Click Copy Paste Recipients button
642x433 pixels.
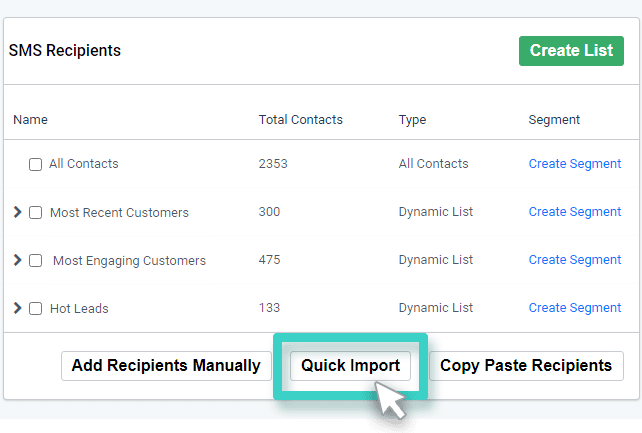tap(526, 366)
